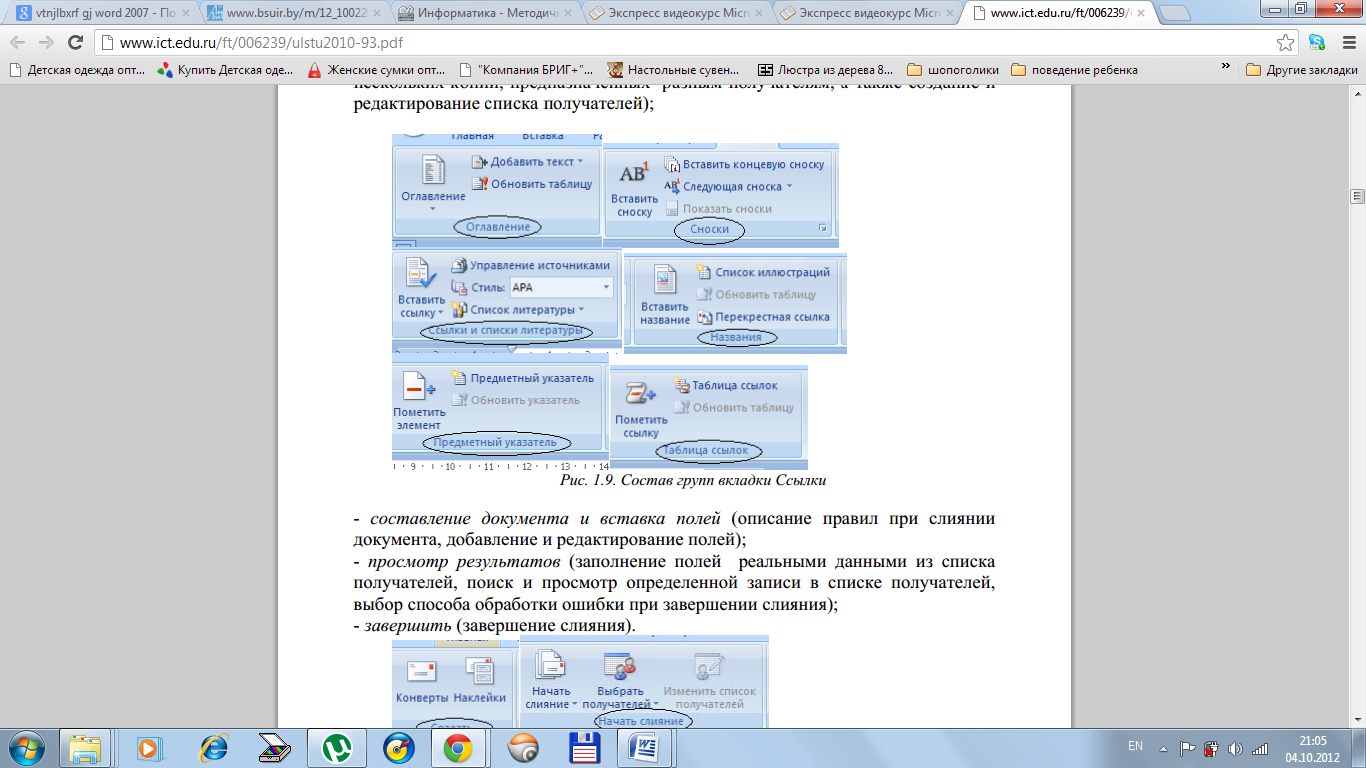Open the поведение ребенка bookmarks folder

click(1074, 70)
